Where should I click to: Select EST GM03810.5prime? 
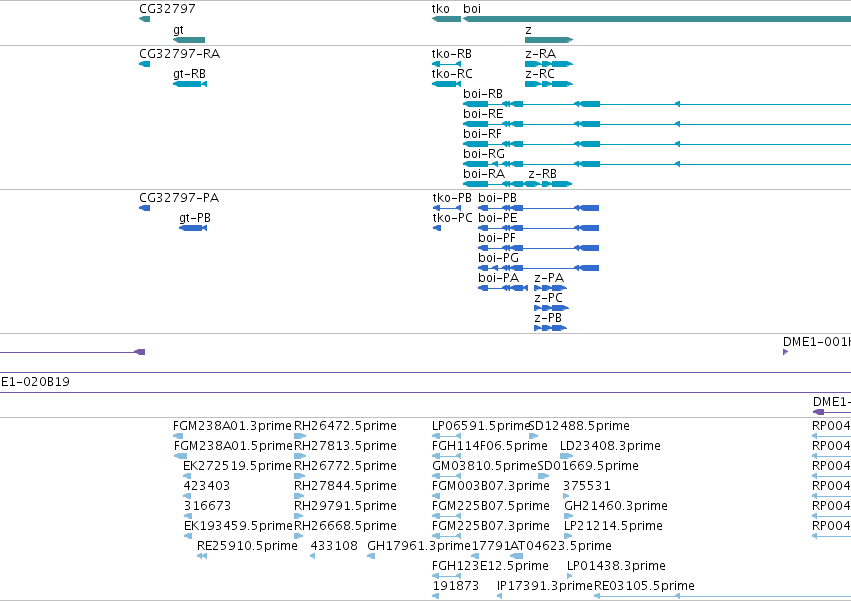tap(485, 466)
